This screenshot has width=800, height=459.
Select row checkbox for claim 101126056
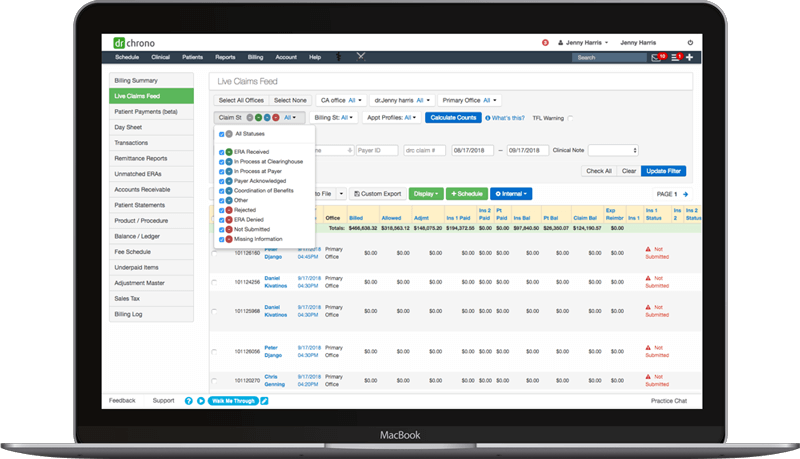pos(214,352)
